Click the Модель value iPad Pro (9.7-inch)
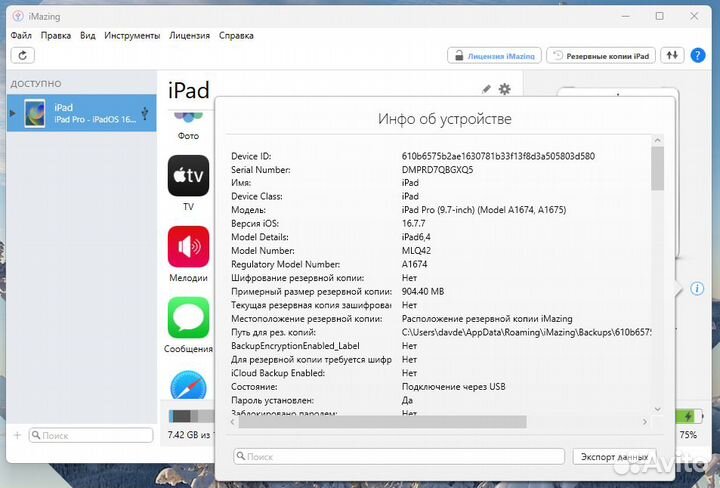 click(484, 210)
